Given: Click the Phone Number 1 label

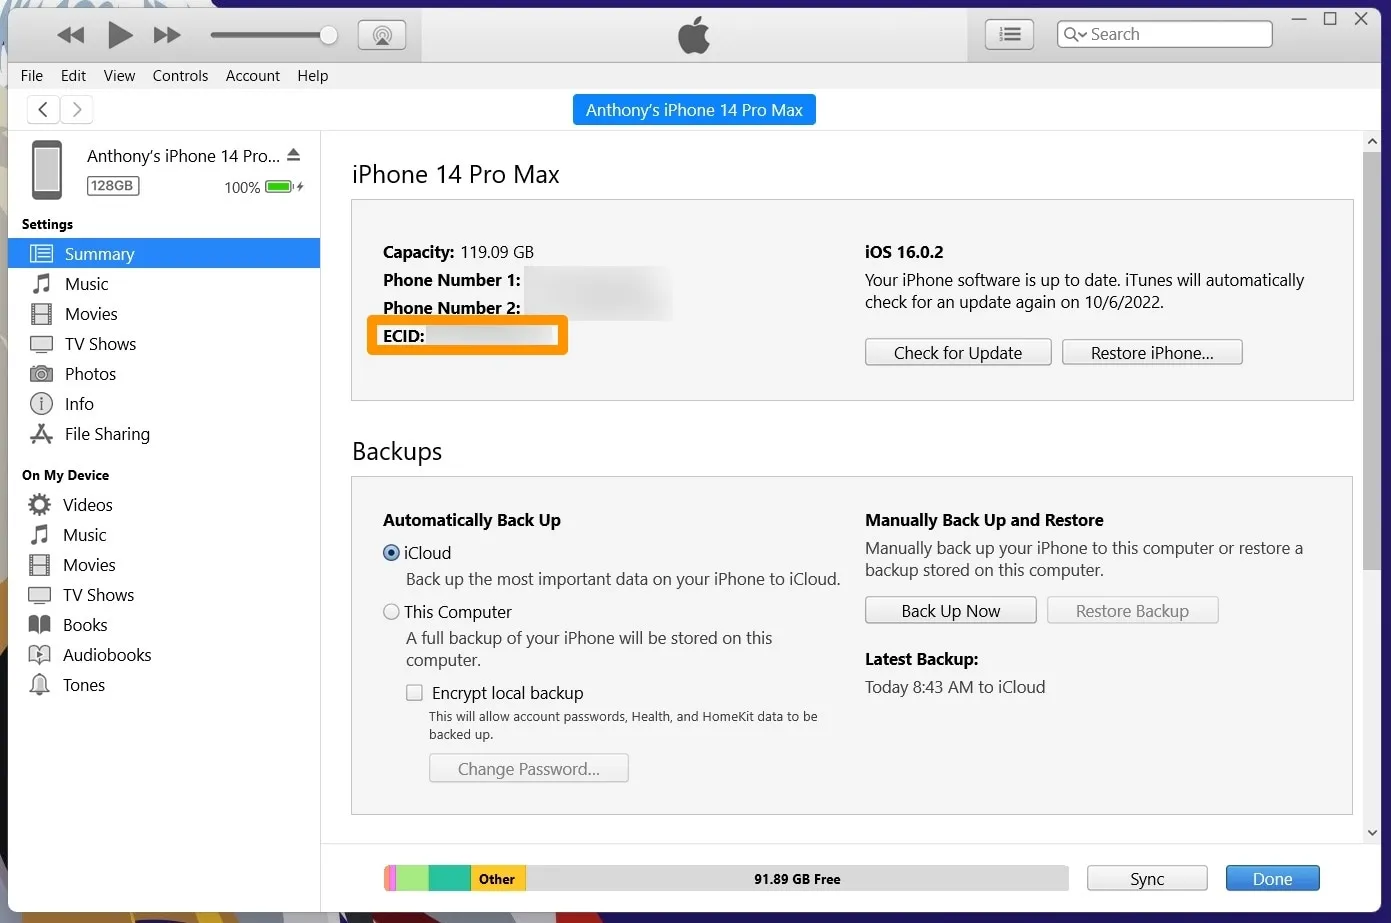Looking at the screenshot, I should point(452,280).
